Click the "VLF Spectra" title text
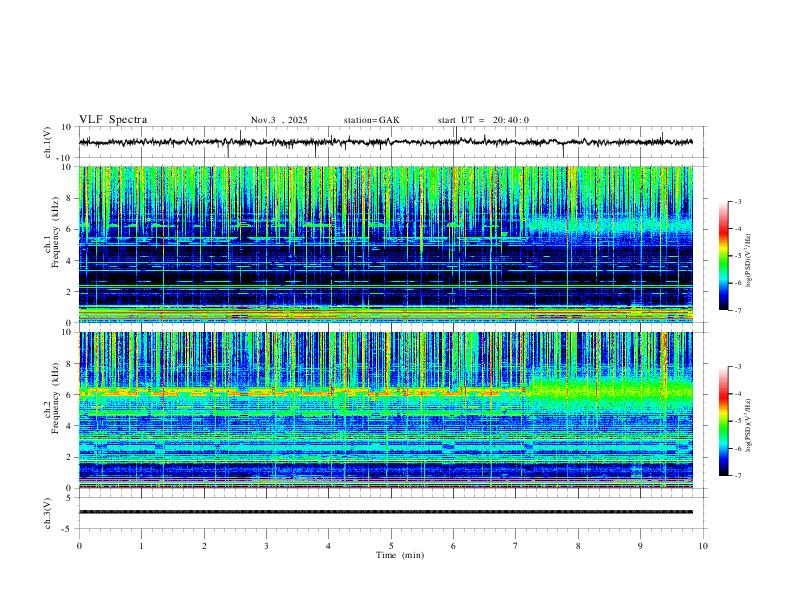792x612 pixels. click(x=113, y=119)
